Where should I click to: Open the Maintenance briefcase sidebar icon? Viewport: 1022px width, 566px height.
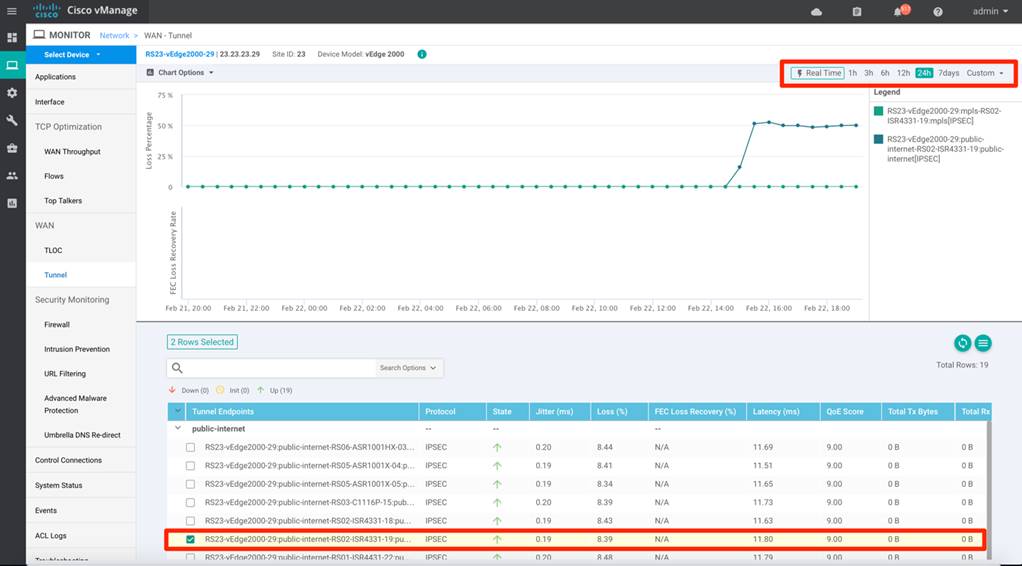tap(12, 148)
